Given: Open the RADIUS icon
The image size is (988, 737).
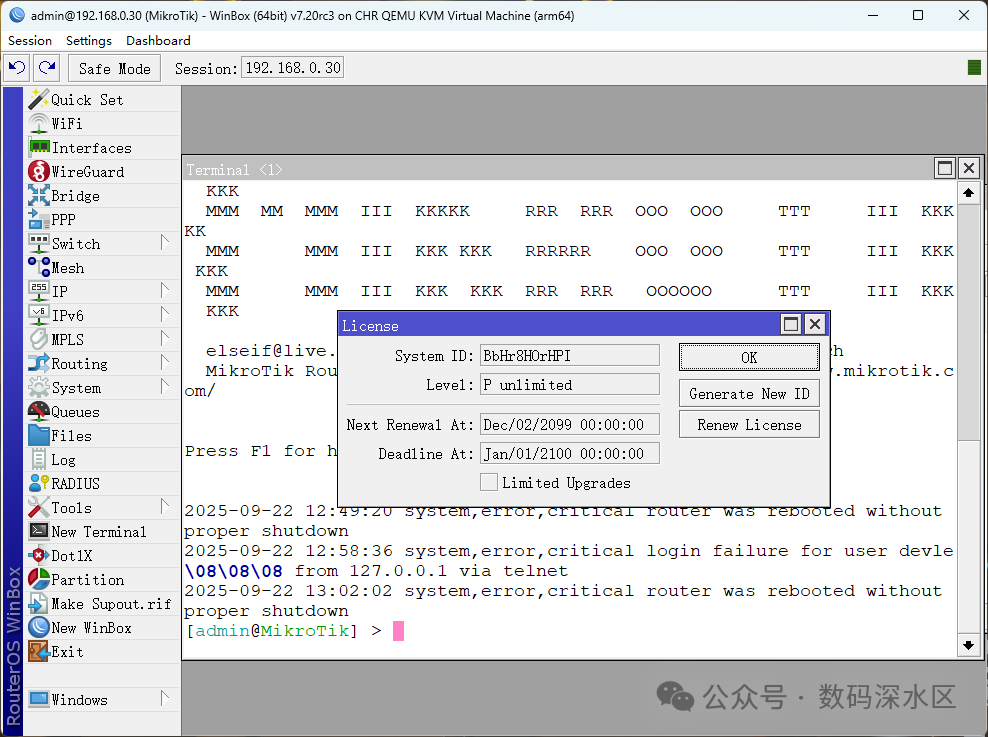Looking at the screenshot, I should (x=38, y=483).
